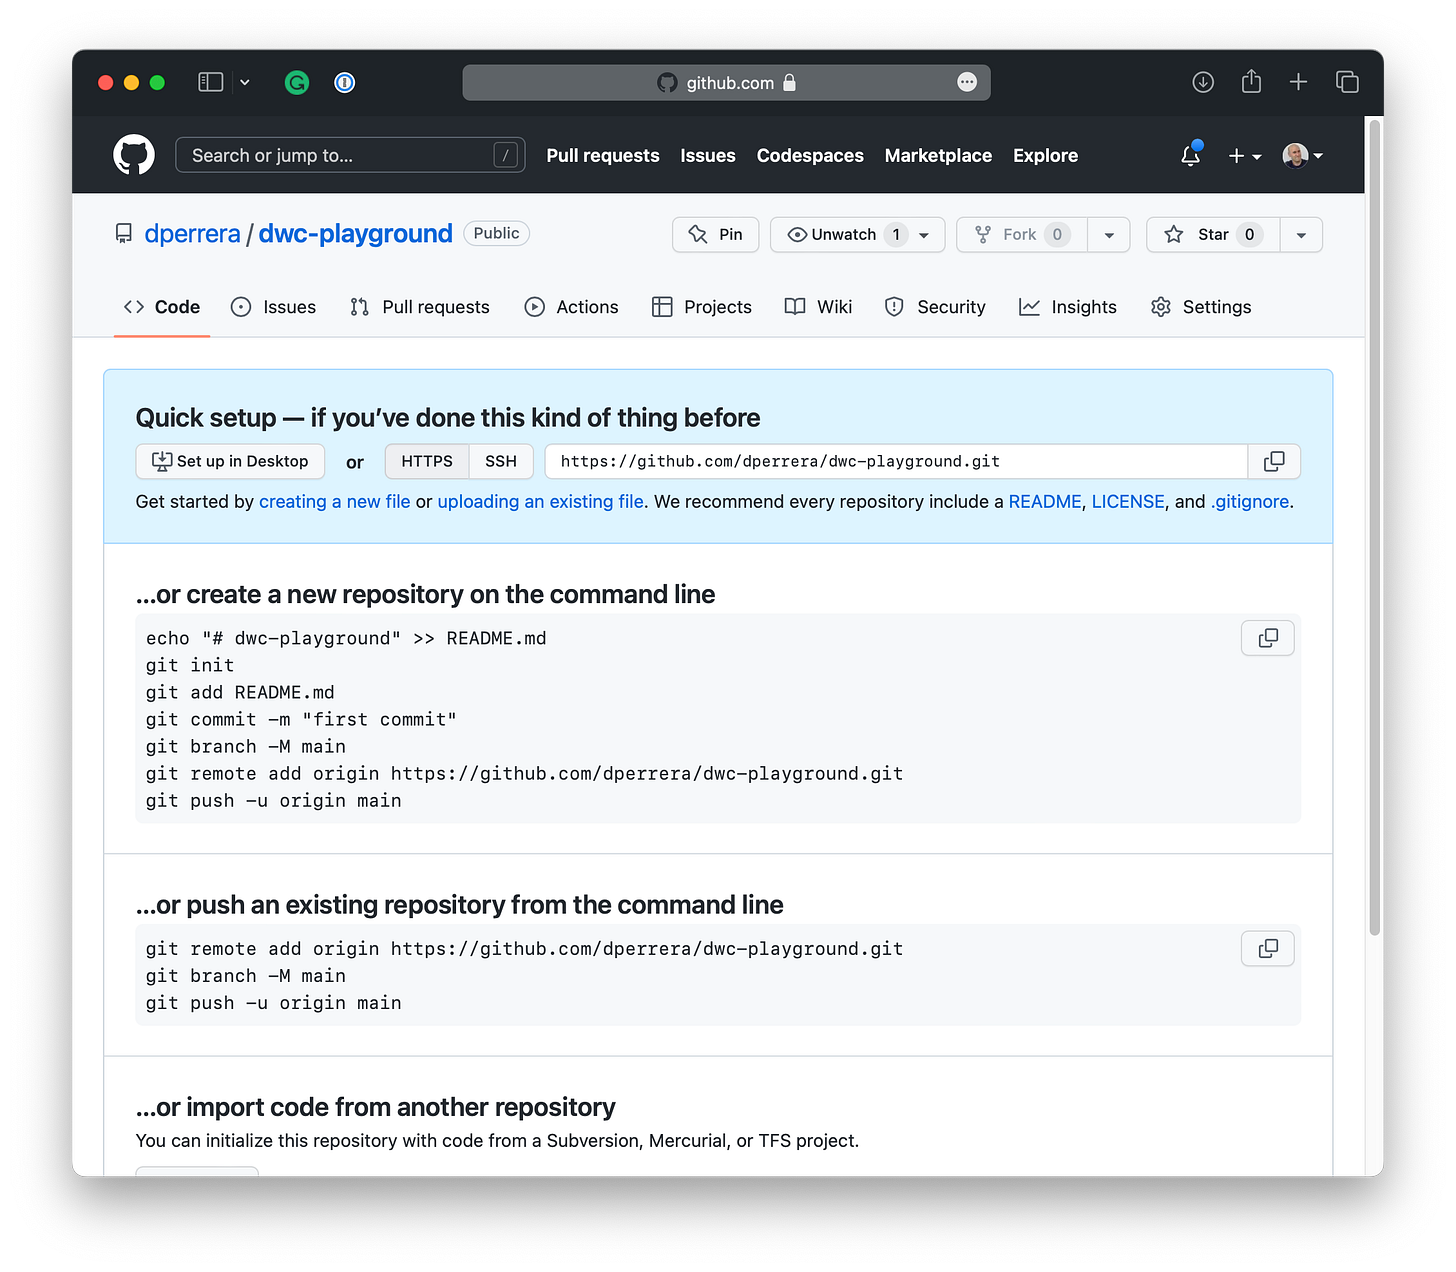Click the github.com address bar

726,82
